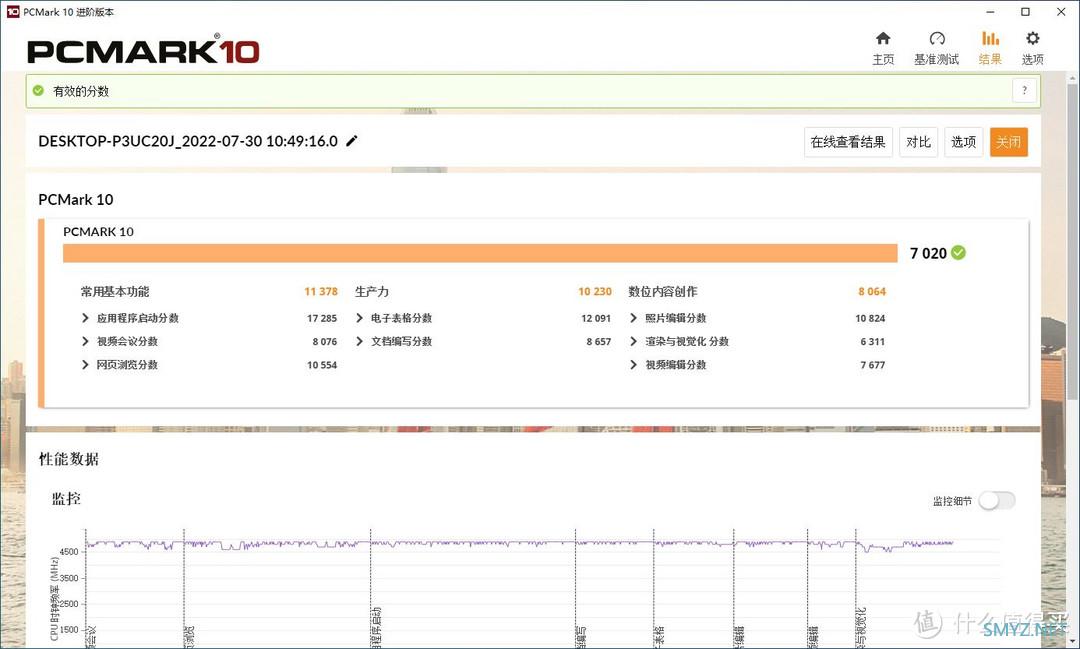Click the orange 关闭 button

click(x=1008, y=142)
